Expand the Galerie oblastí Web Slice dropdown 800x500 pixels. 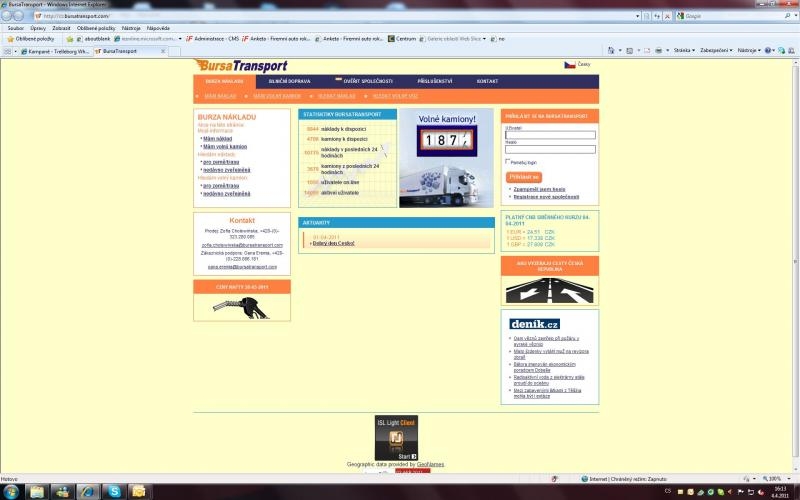(x=484, y=39)
